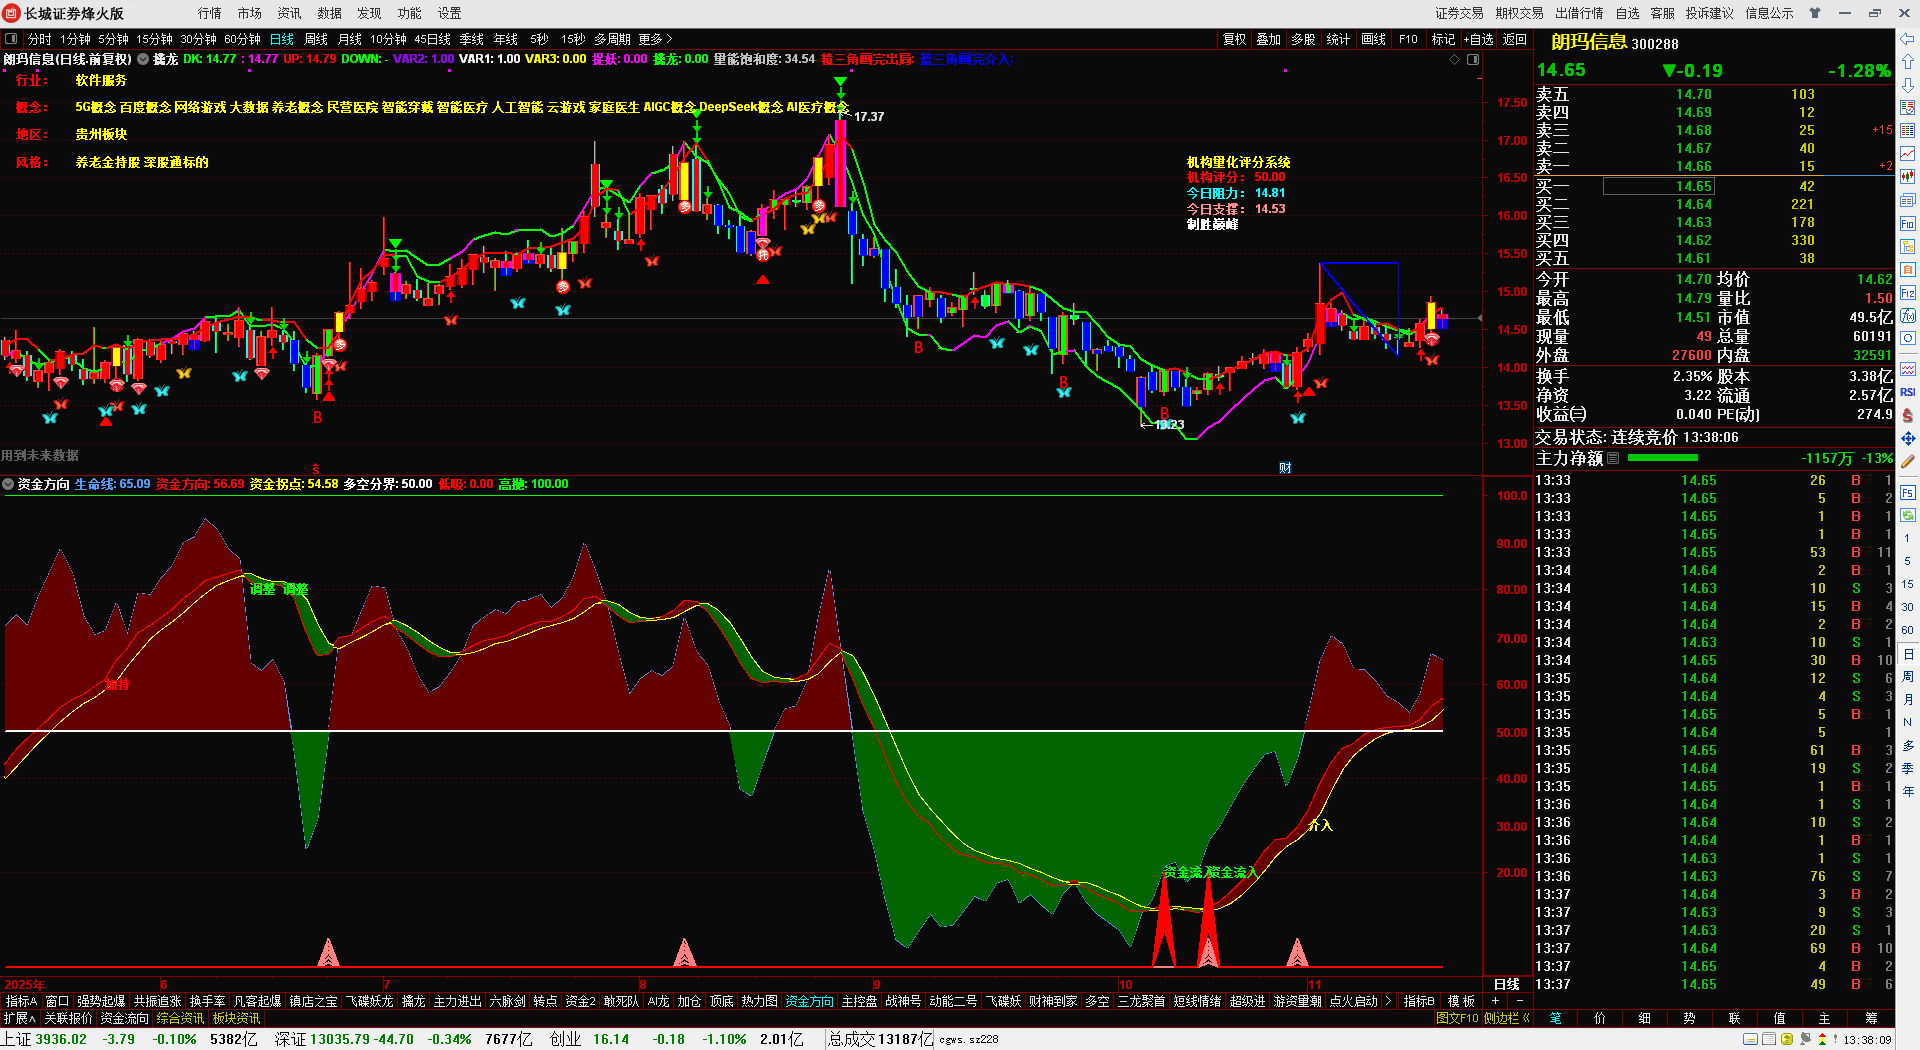Toggle 侧边栏 sidebar visibility
This screenshot has height=1050, width=1920.
tap(1507, 1018)
